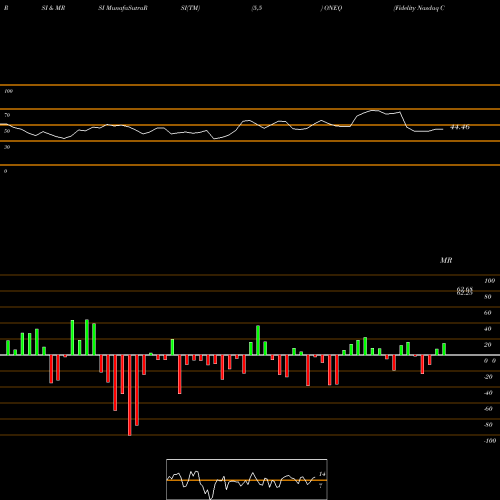Click the 44.46 RSI value label
This screenshot has width=500, height=500.
pyautogui.click(x=460, y=127)
